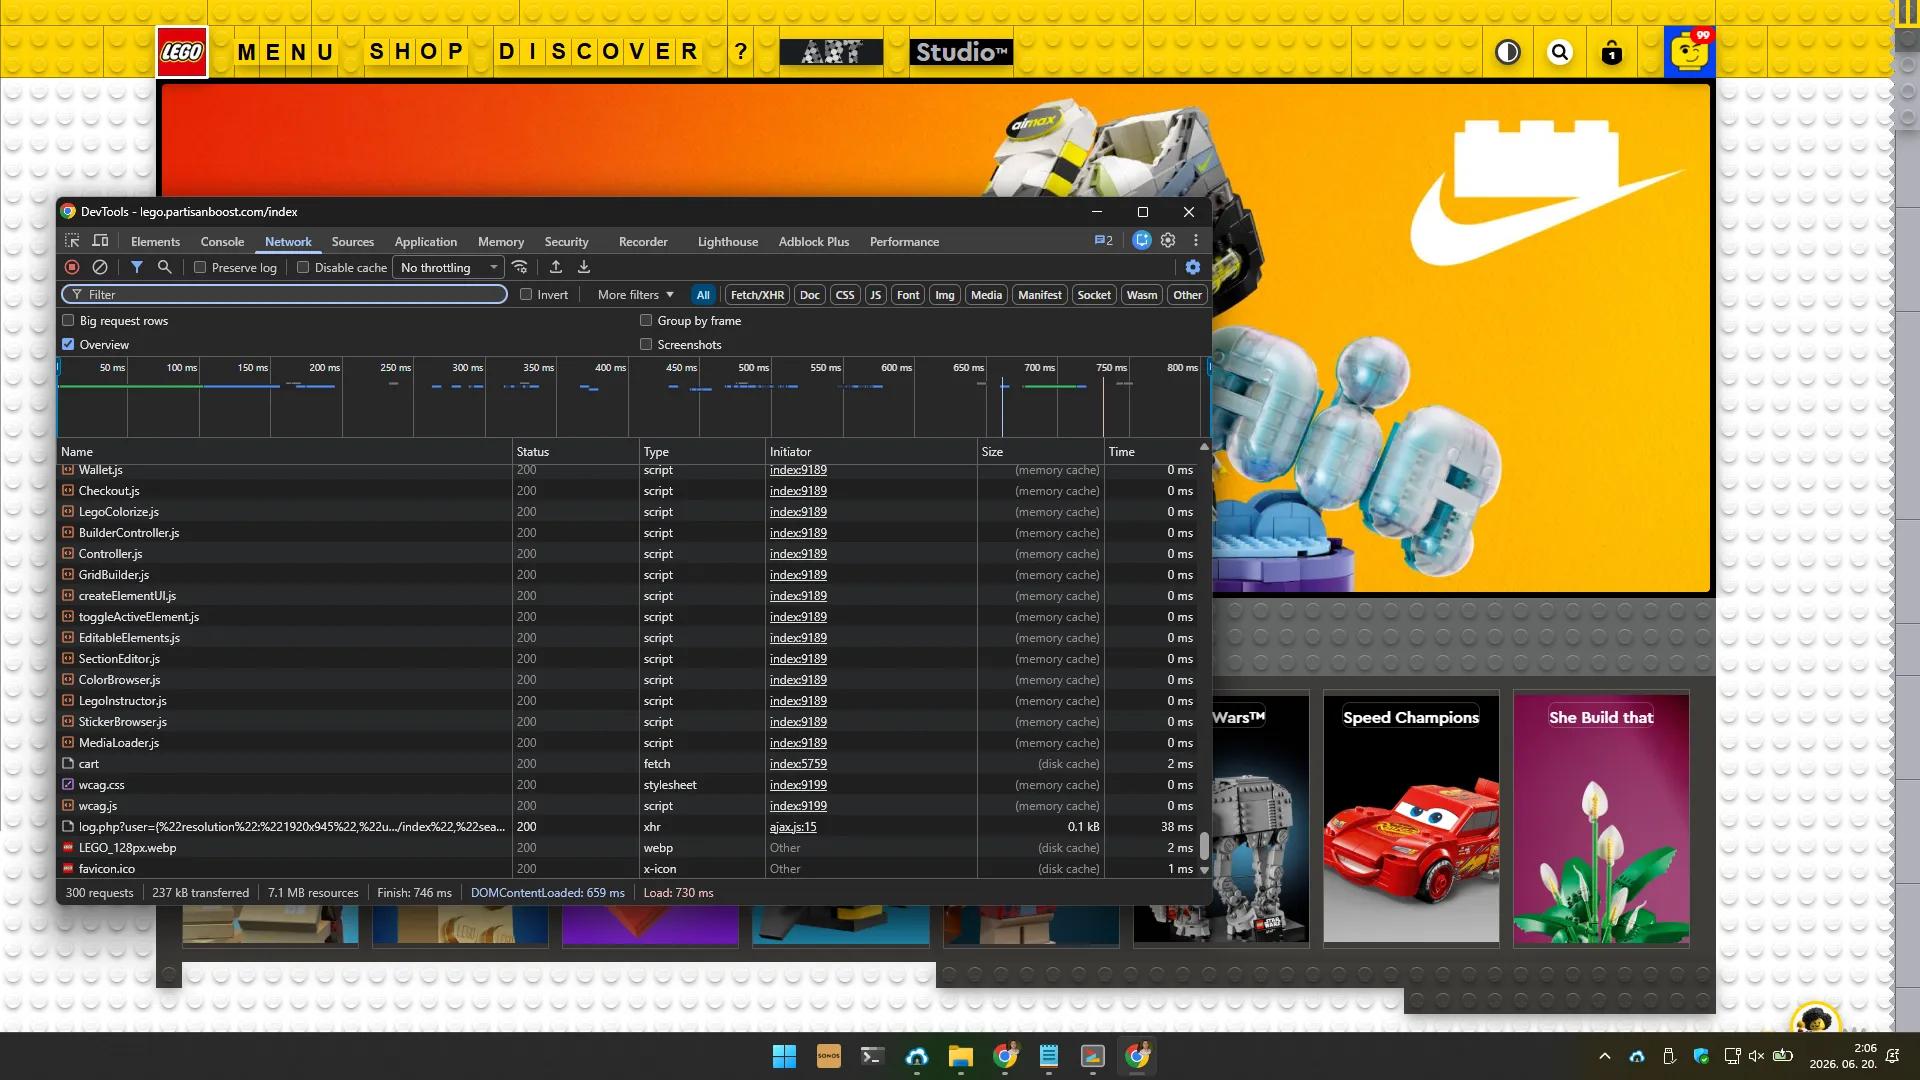Image resolution: width=1920 pixels, height=1080 pixels.
Task: Open DevTools three-dot customize menu
Action: (x=1196, y=241)
